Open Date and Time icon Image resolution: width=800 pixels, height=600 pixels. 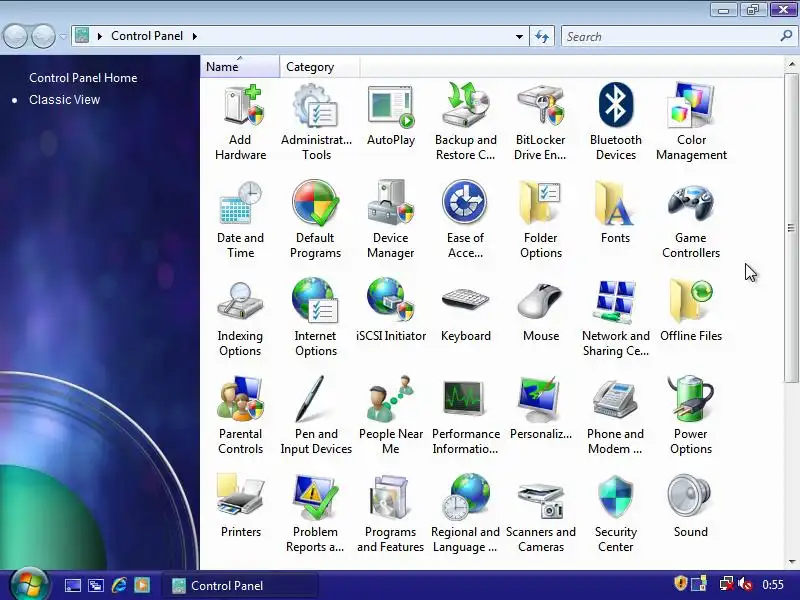coord(240,220)
